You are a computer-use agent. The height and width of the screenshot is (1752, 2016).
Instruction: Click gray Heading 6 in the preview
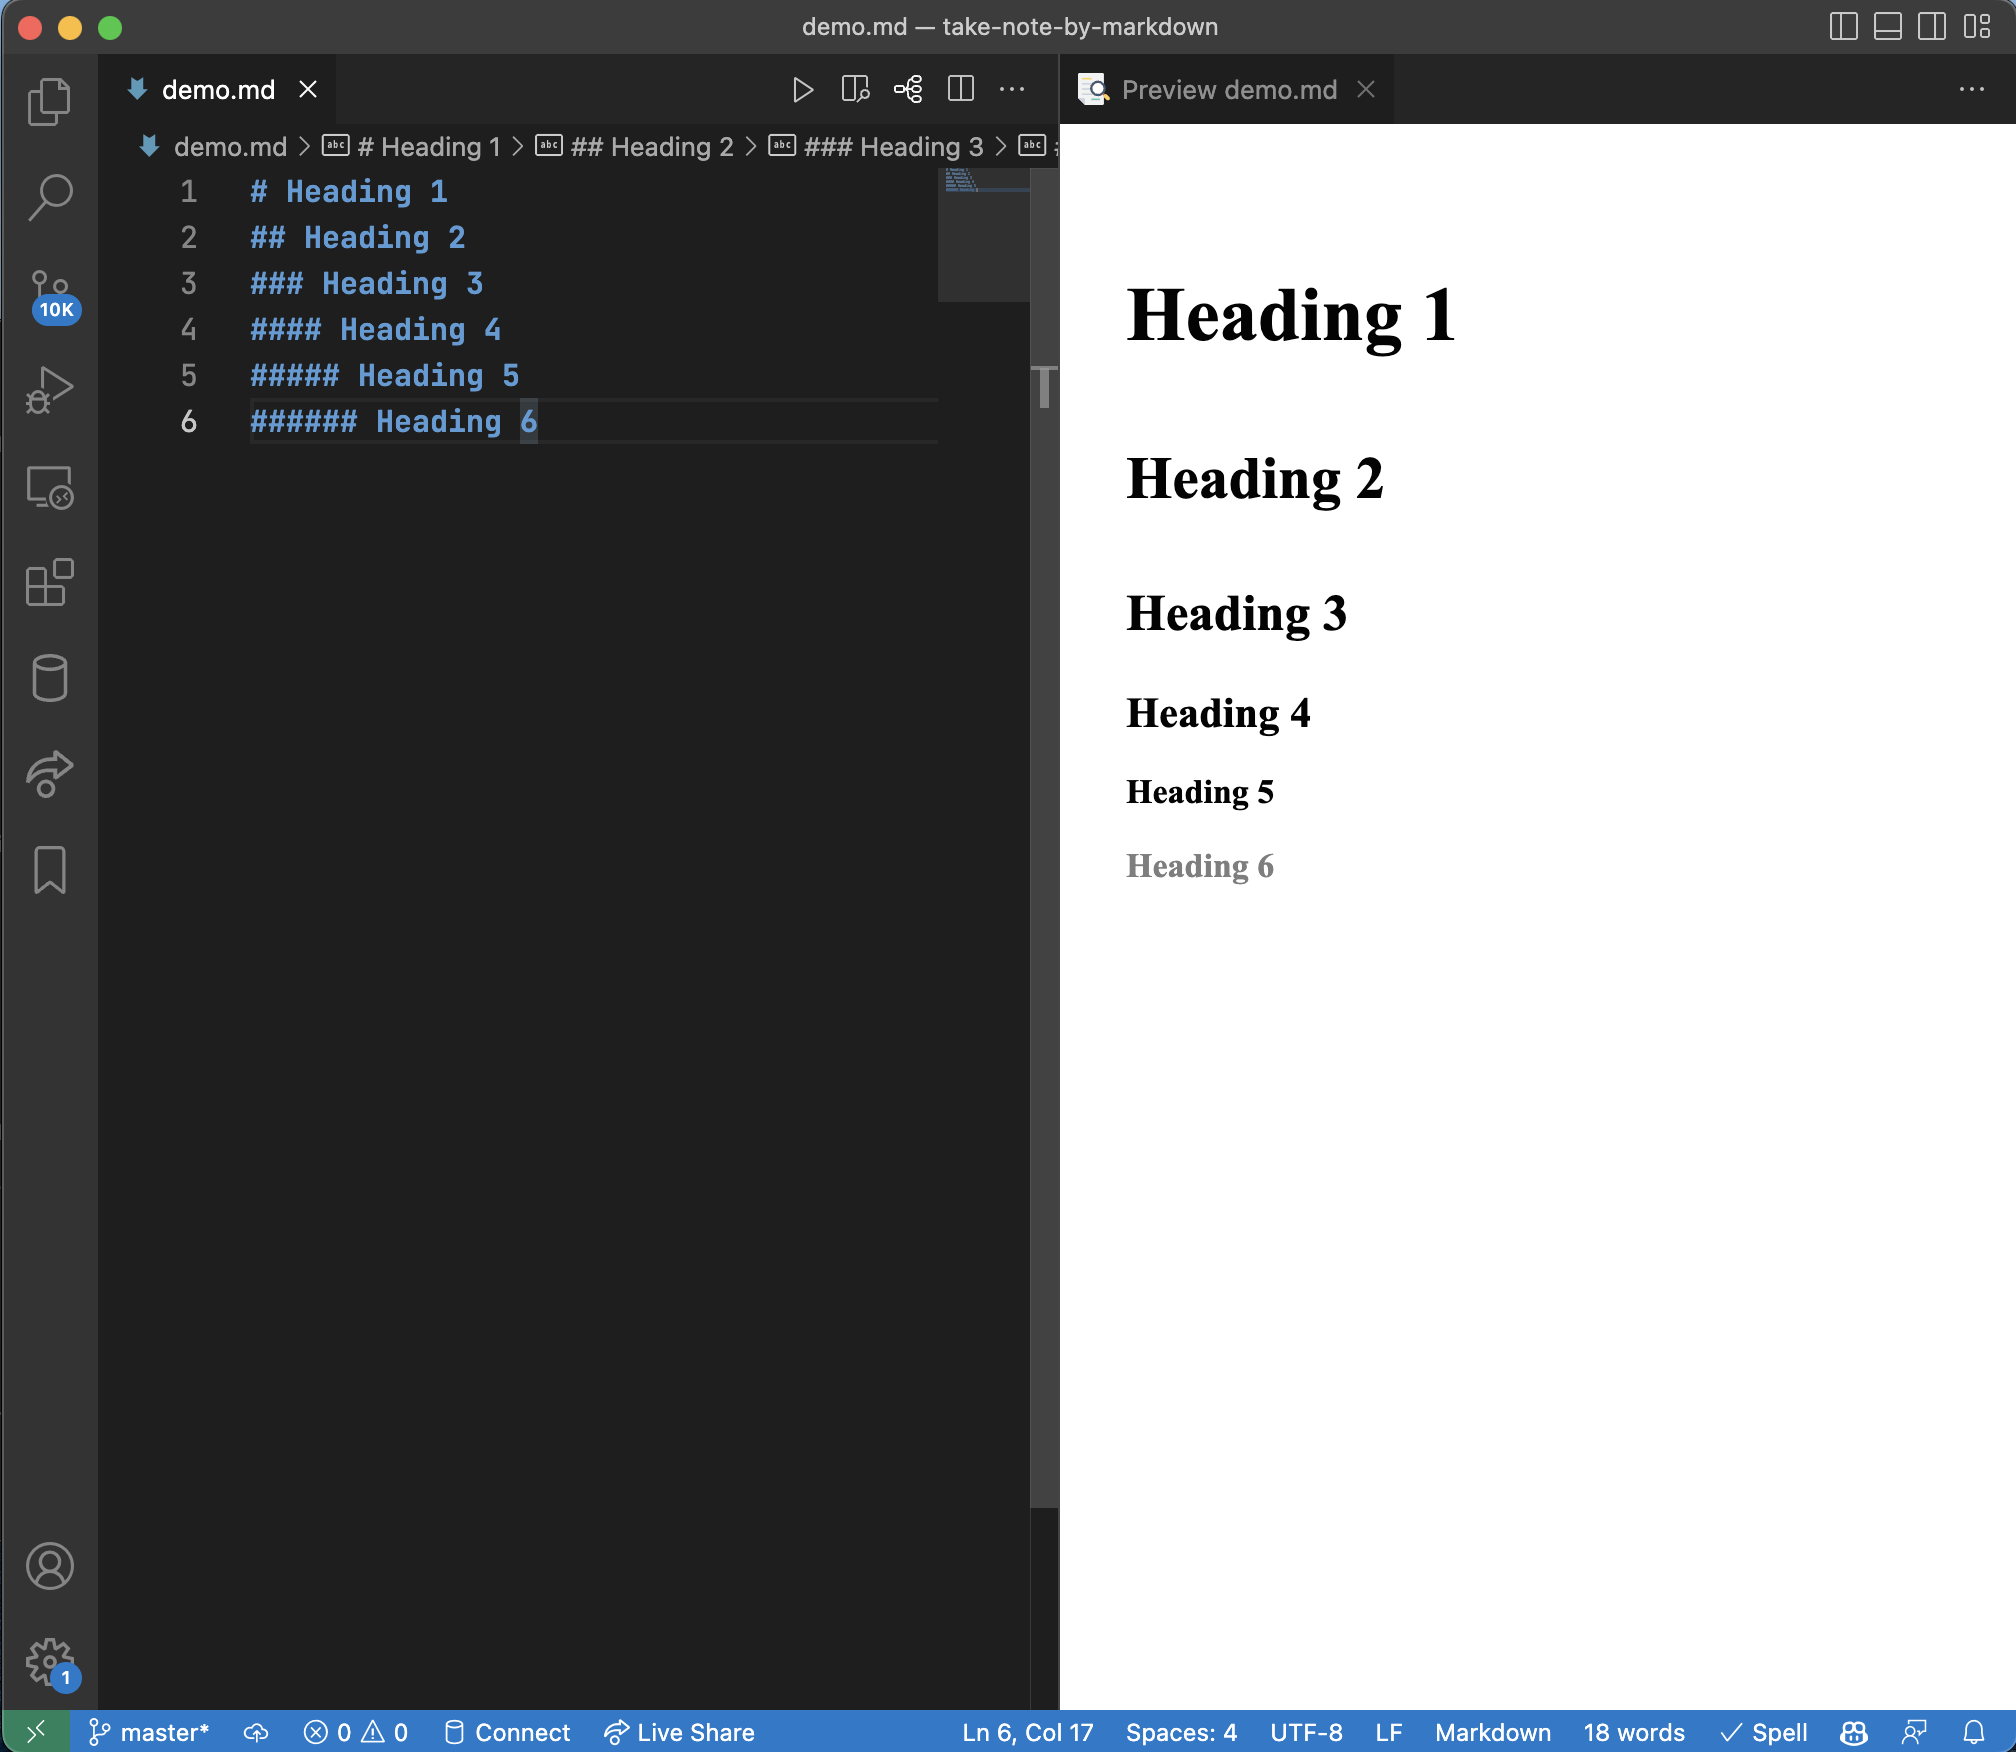point(1199,866)
